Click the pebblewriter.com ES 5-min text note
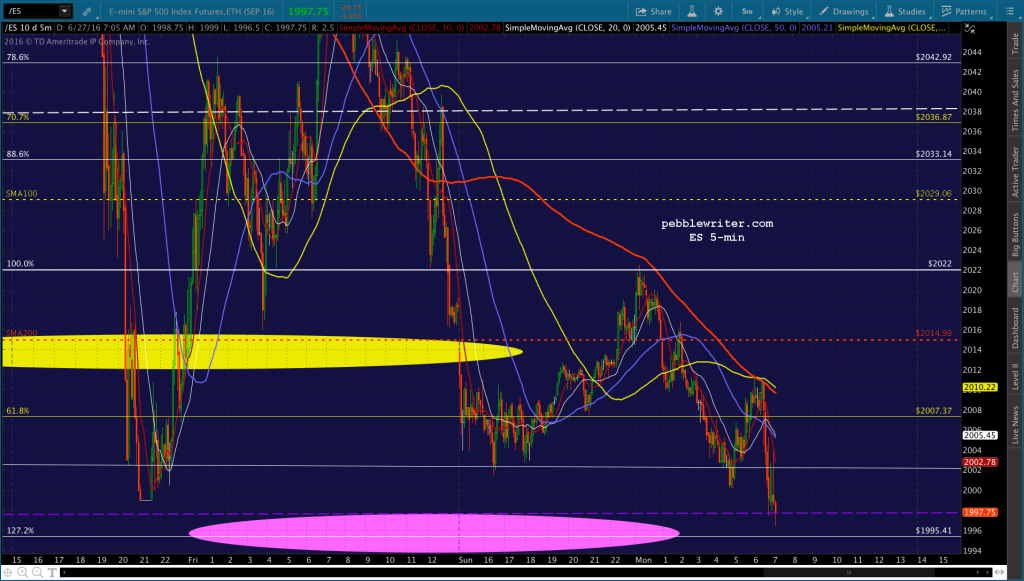 (x=717, y=230)
